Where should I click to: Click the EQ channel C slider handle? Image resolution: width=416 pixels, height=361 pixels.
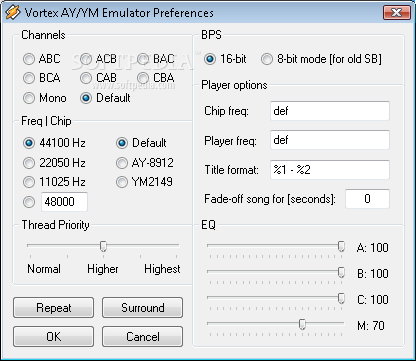tap(341, 298)
